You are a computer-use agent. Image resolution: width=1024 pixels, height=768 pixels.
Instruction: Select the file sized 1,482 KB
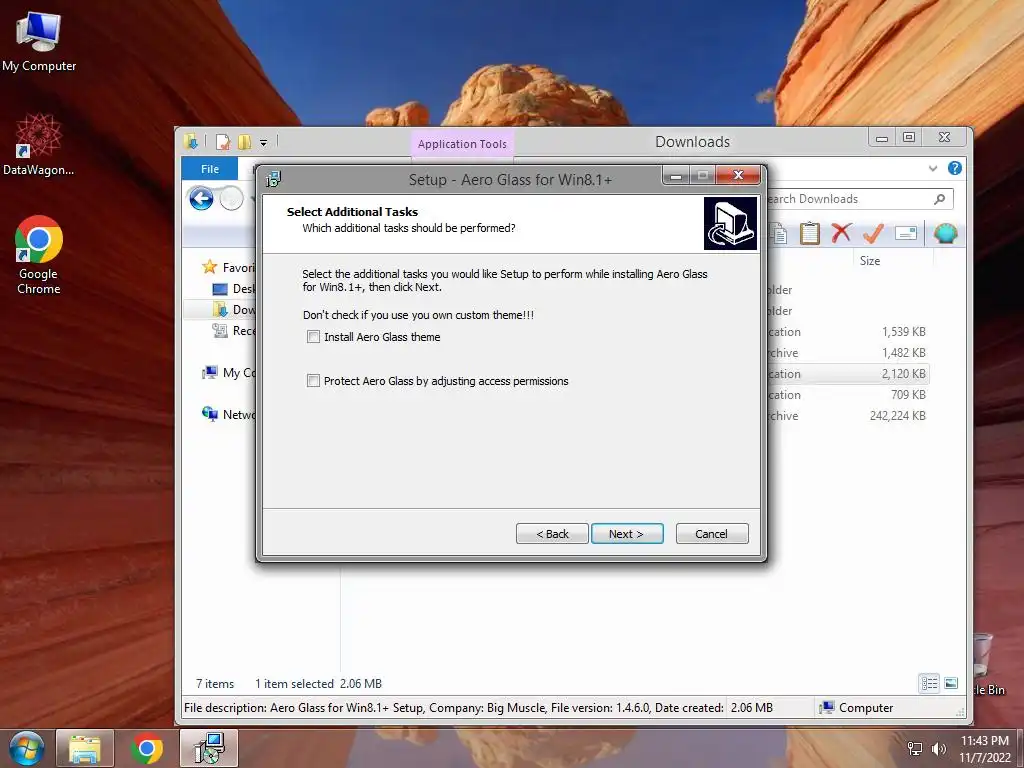(849, 353)
